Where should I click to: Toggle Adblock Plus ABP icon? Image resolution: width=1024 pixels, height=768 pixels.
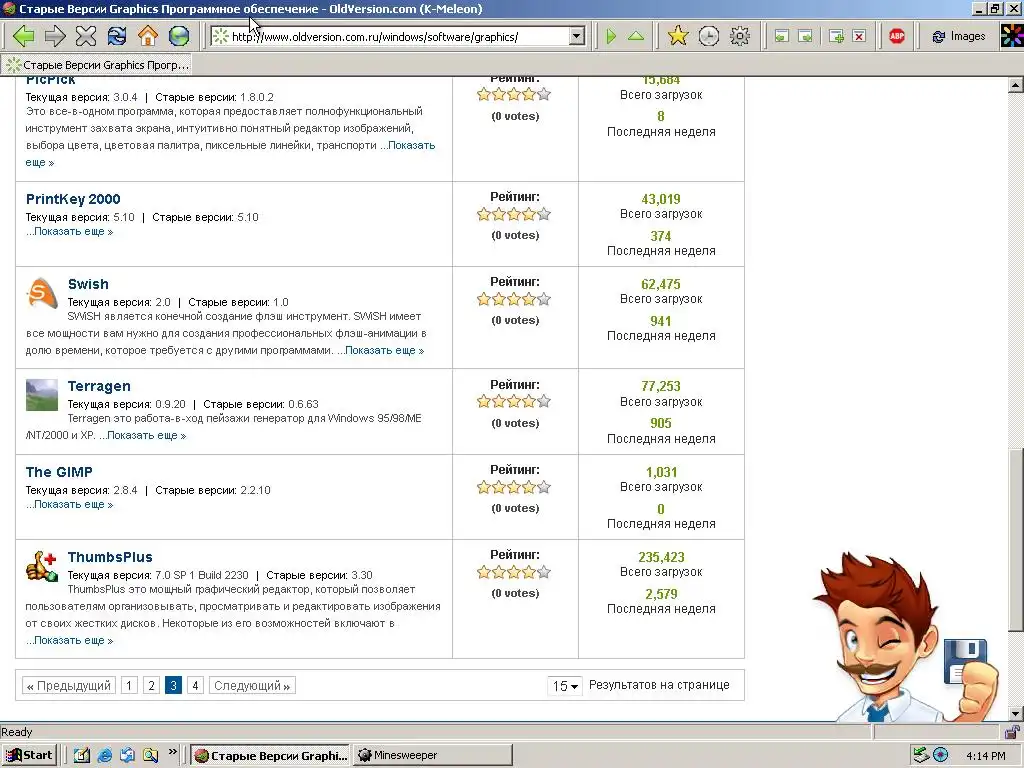coord(897,37)
